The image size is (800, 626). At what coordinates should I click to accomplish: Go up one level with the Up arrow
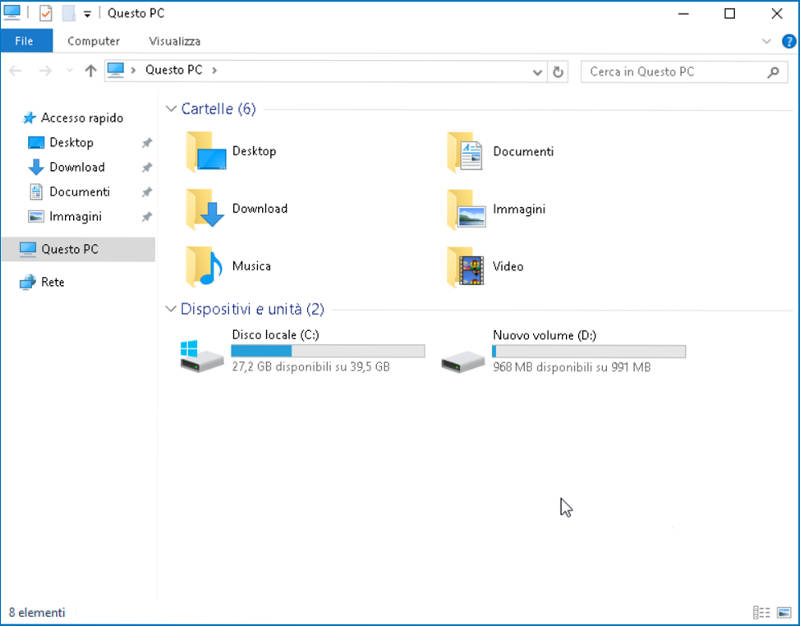pyautogui.click(x=90, y=71)
